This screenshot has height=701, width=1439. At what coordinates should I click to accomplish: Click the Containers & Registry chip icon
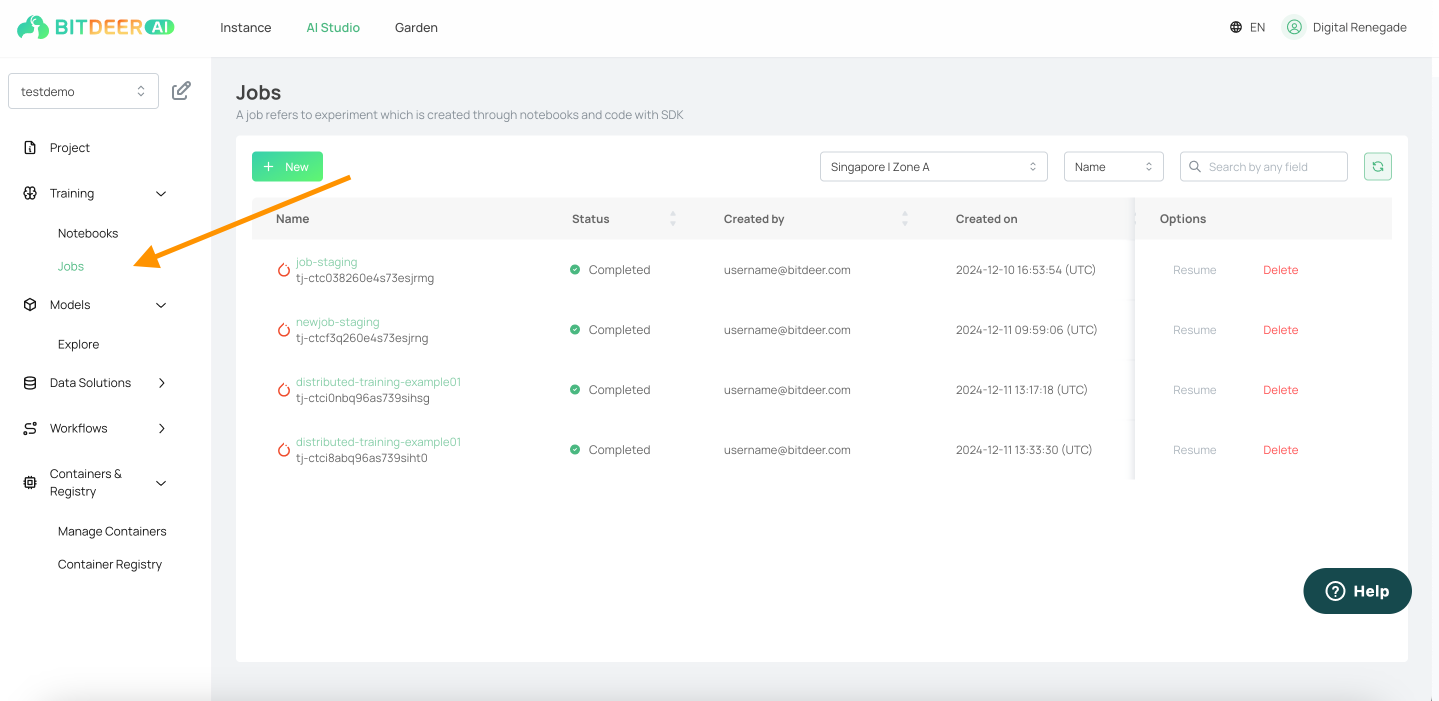[30, 483]
